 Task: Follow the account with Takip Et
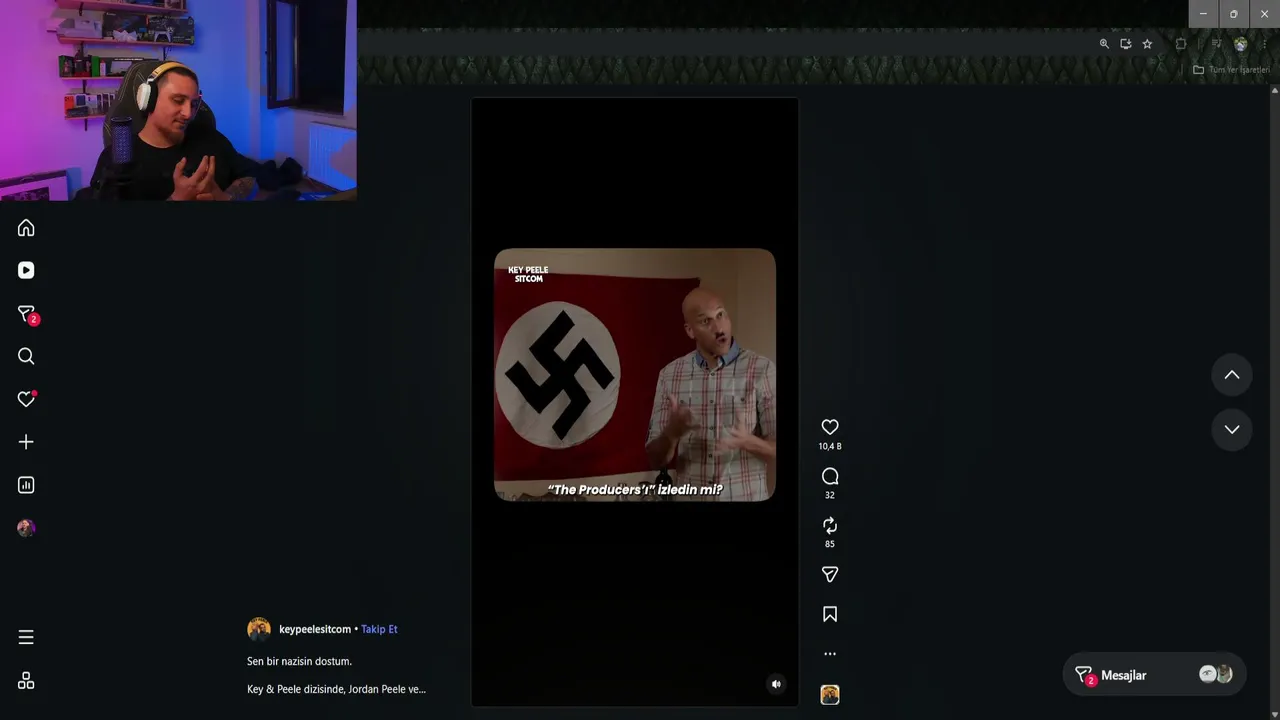(x=379, y=629)
